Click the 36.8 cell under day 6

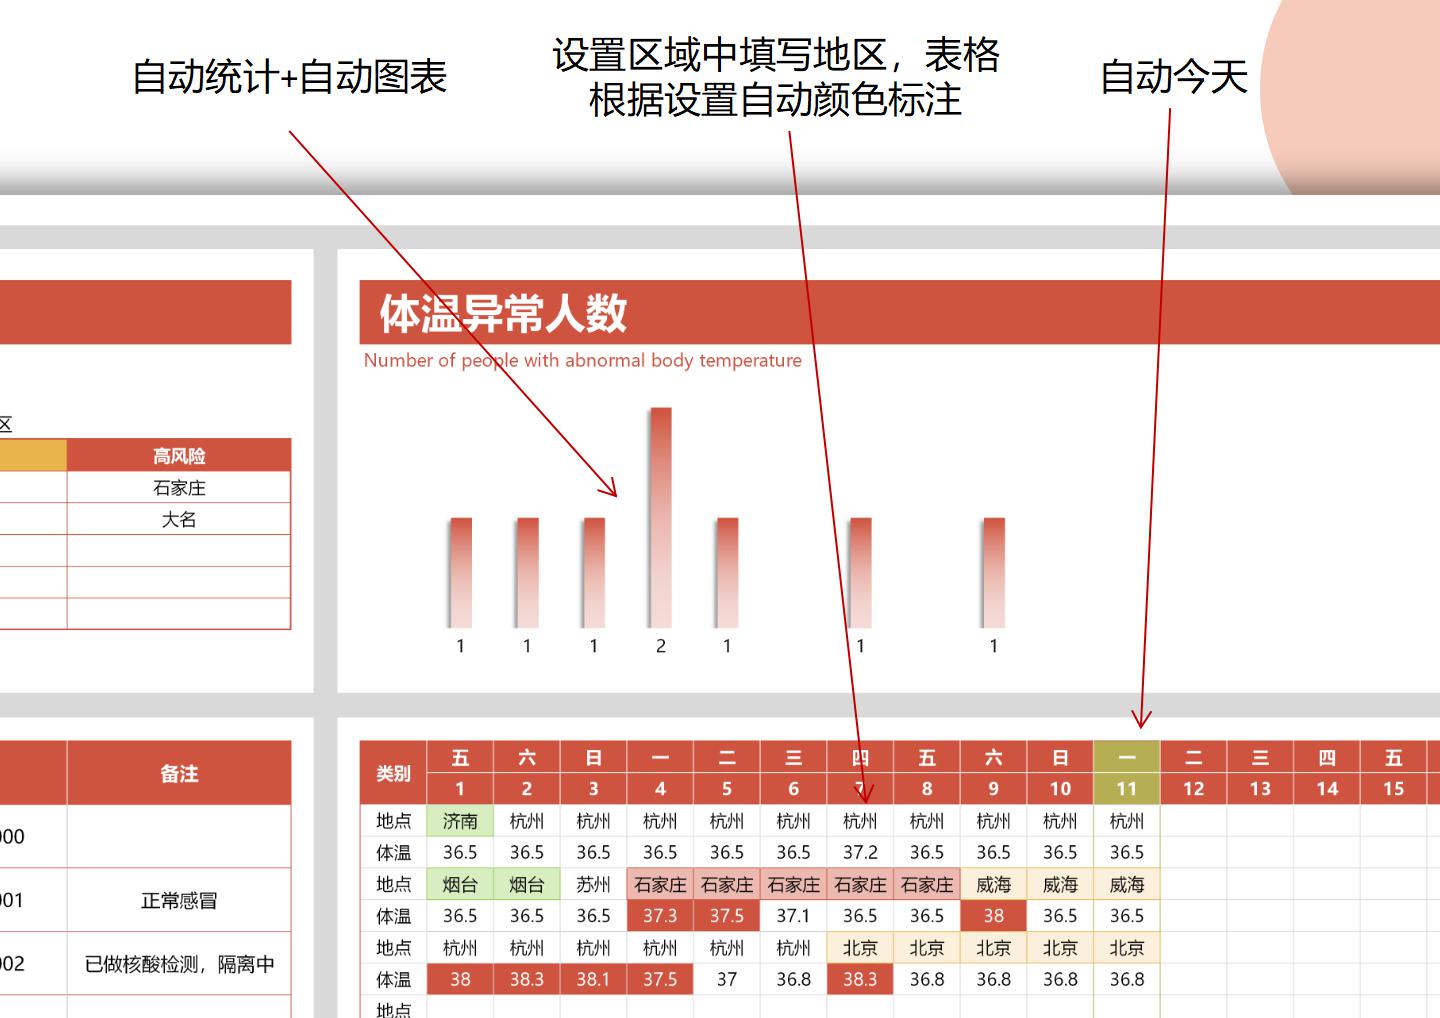[x=793, y=979]
